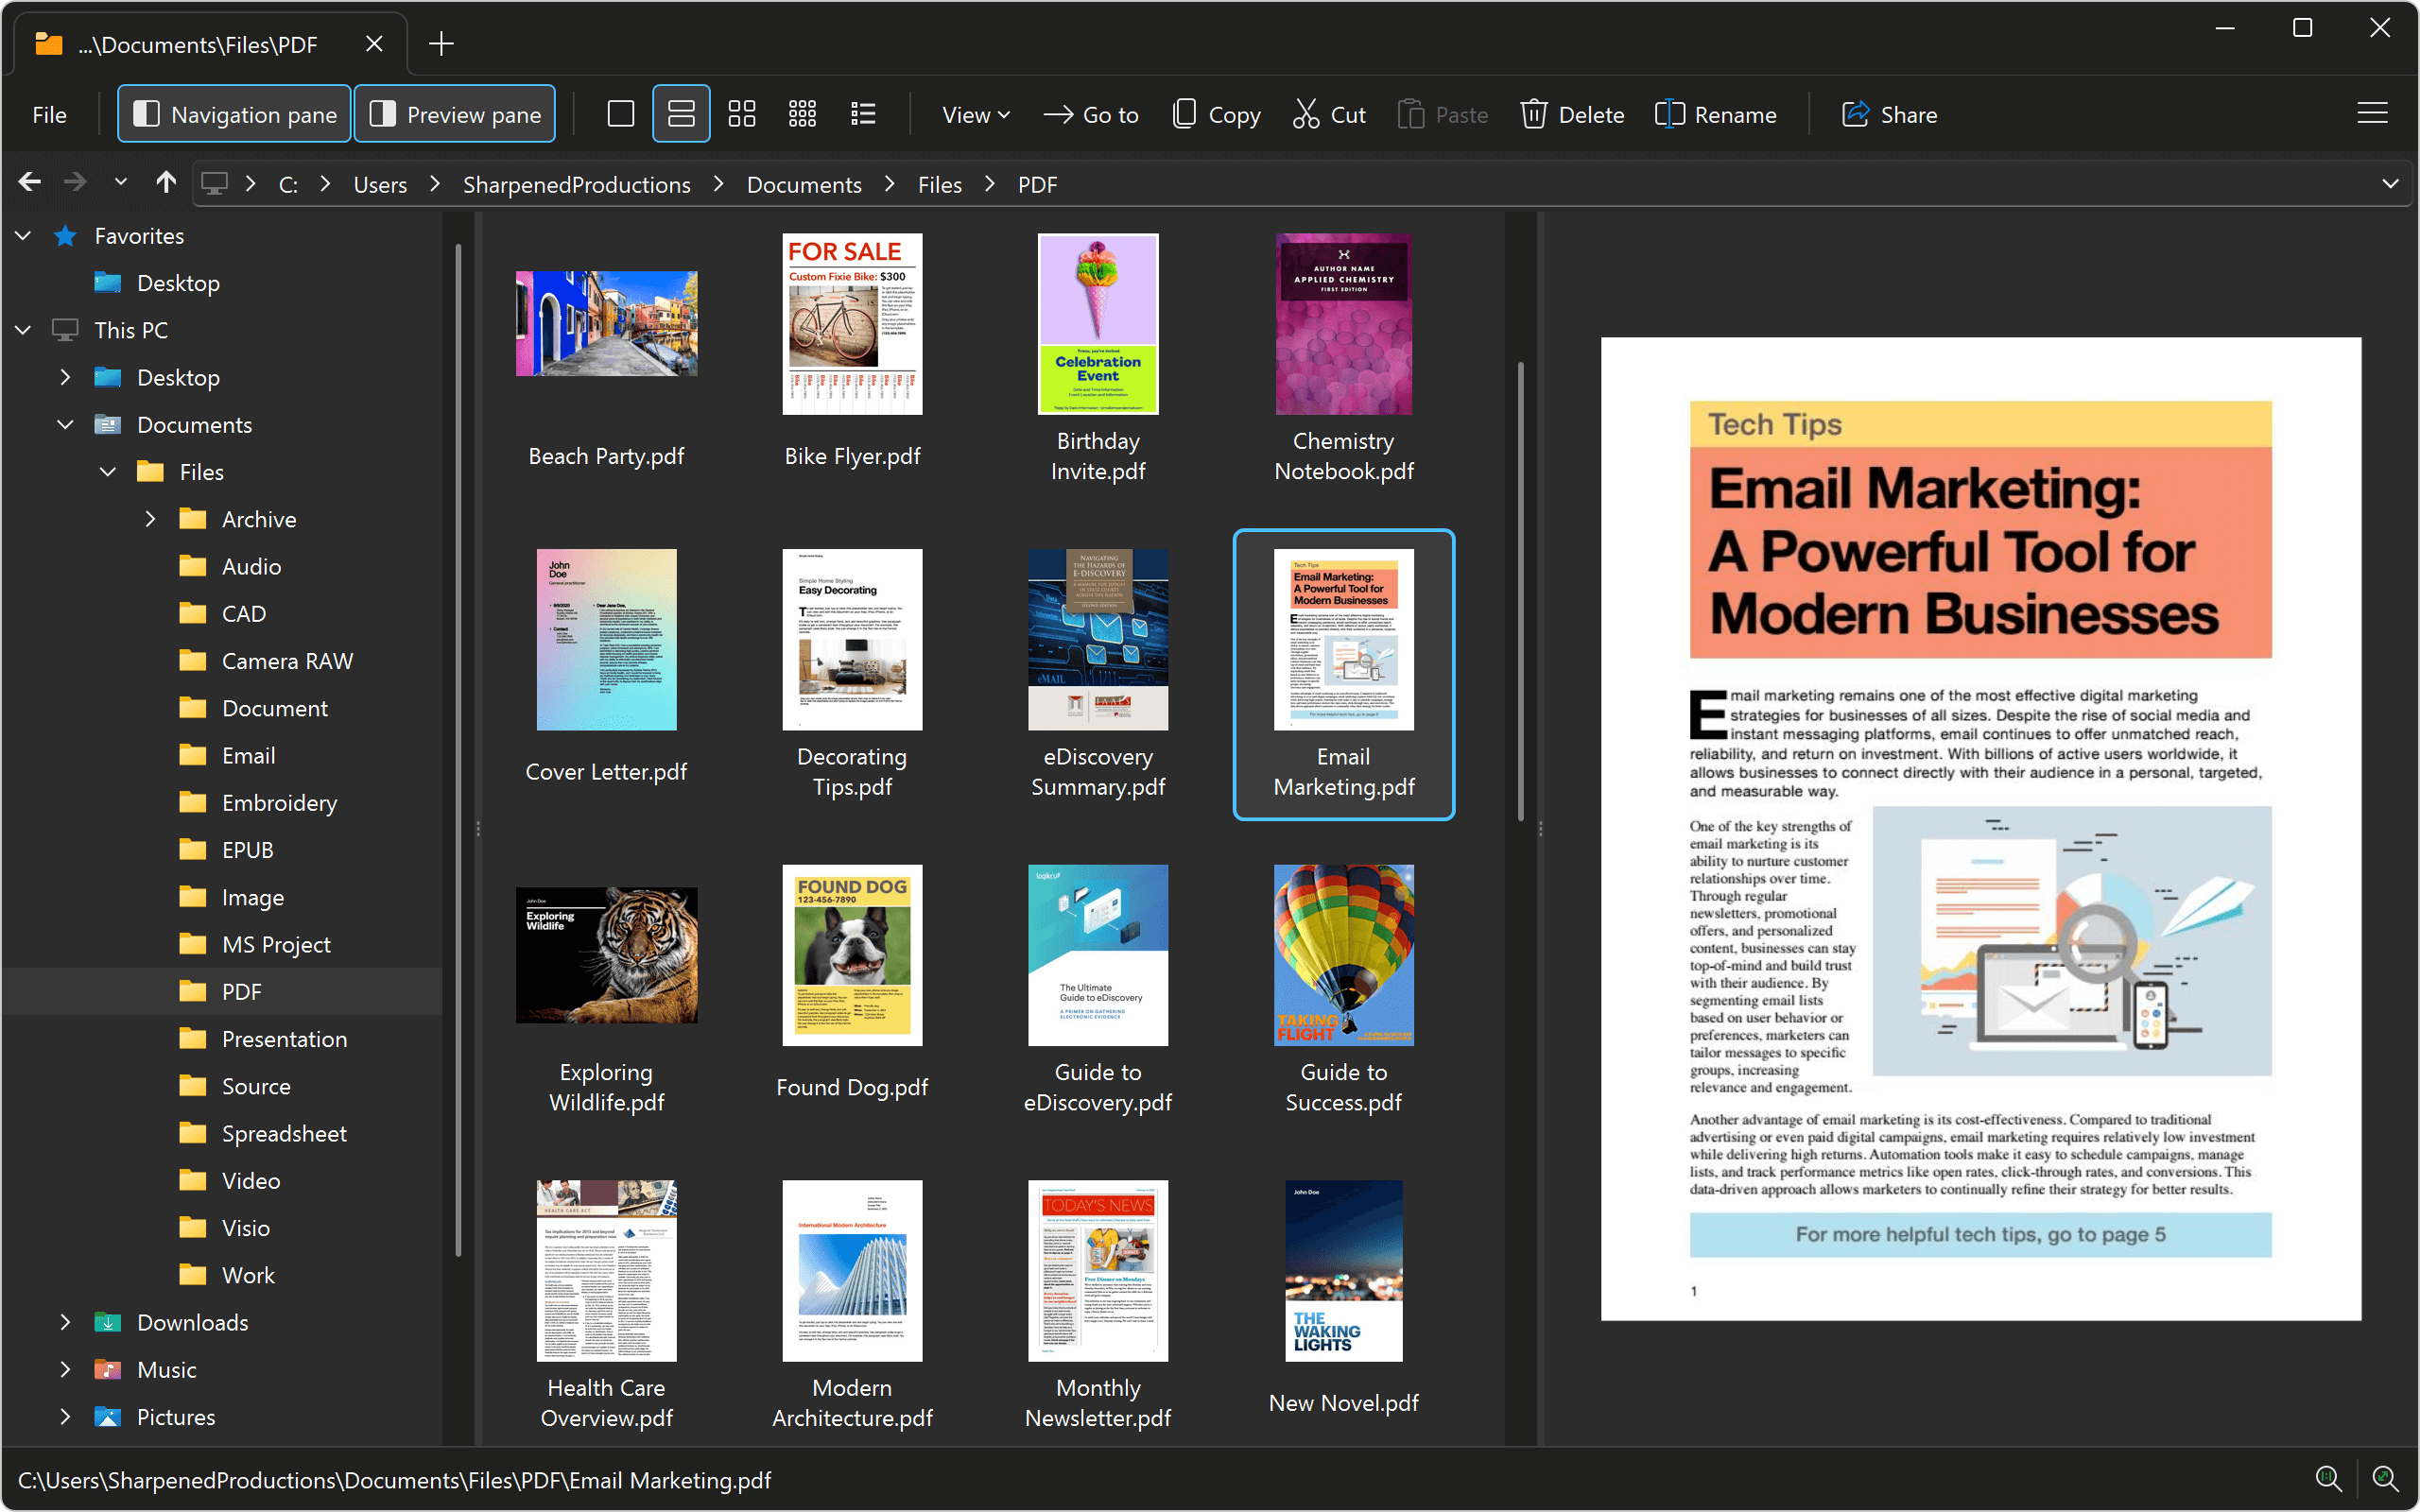This screenshot has height=1512, width=2420.
Task: Toggle the Navigation pane
Action: point(233,113)
